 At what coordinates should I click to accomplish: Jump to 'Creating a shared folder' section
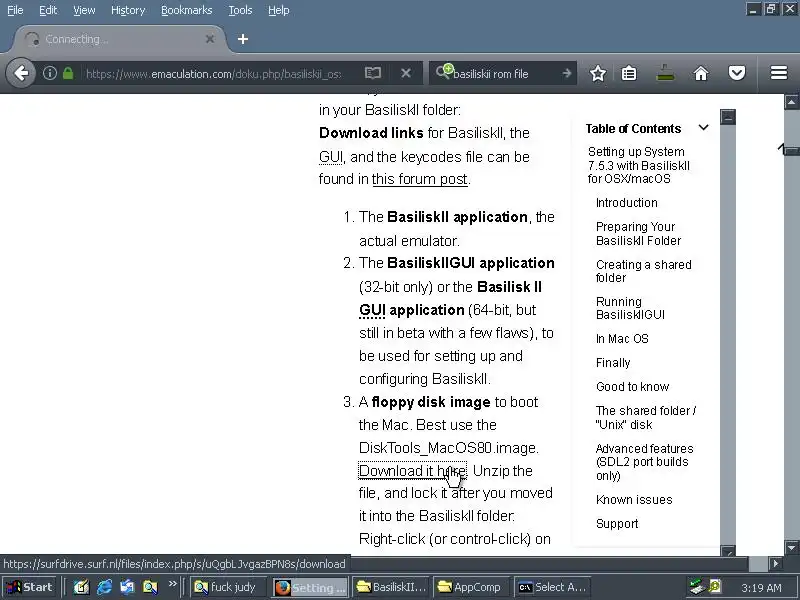pyautogui.click(x=643, y=271)
